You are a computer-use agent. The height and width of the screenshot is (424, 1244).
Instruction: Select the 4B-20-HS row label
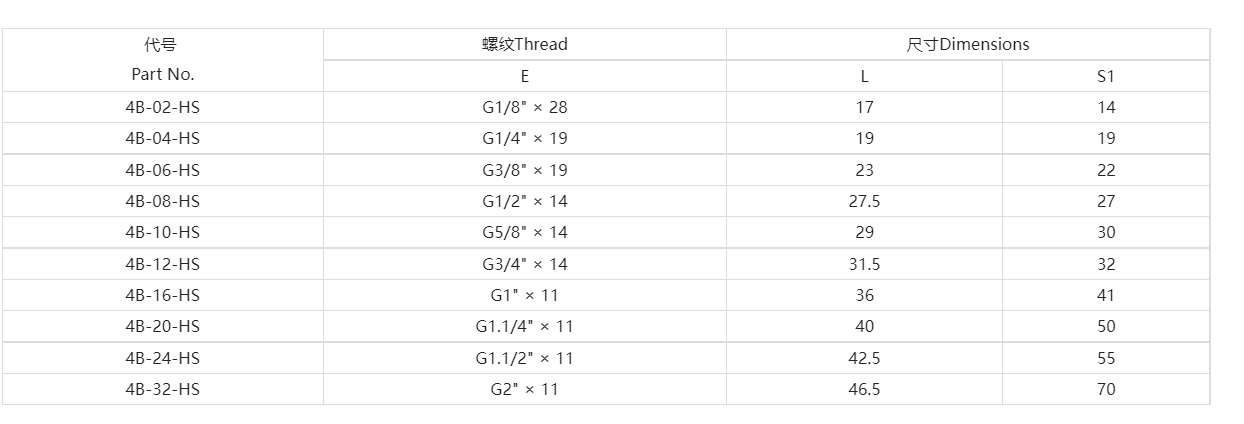(x=163, y=326)
